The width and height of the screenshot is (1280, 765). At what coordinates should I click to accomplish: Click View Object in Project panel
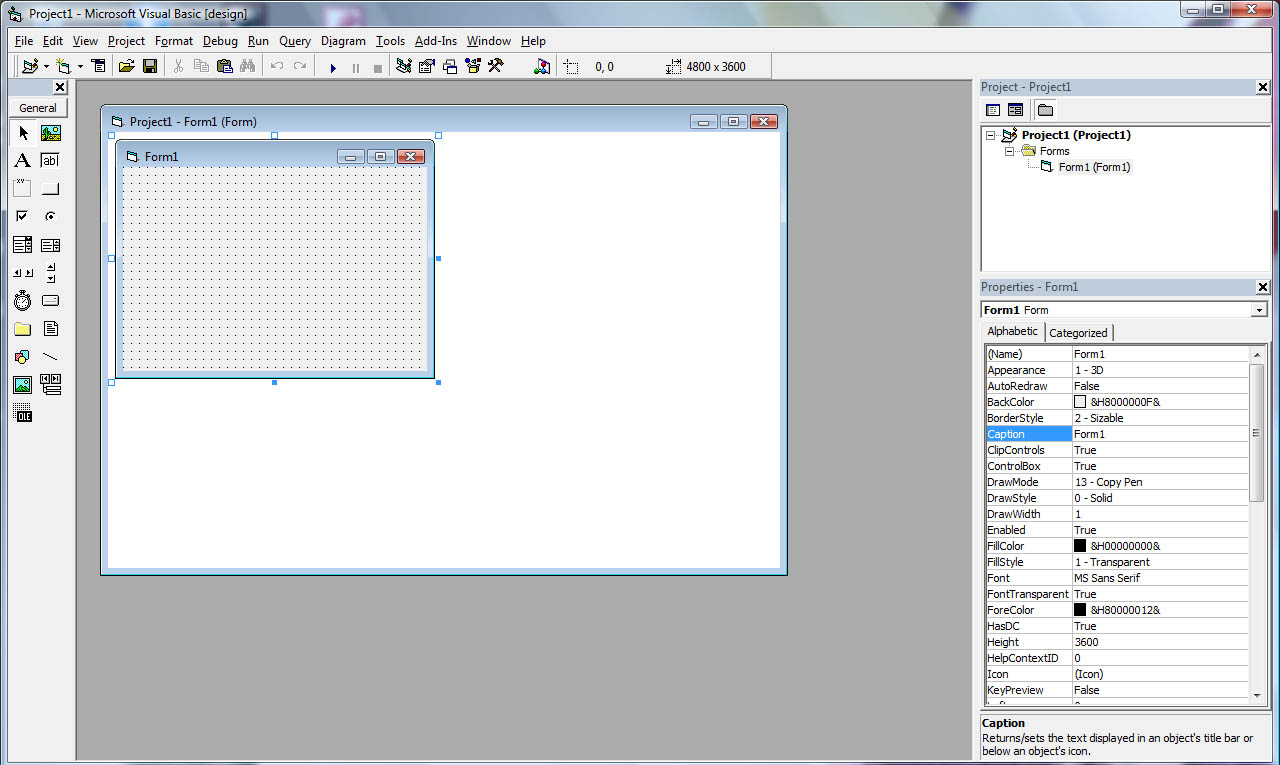coord(1015,110)
